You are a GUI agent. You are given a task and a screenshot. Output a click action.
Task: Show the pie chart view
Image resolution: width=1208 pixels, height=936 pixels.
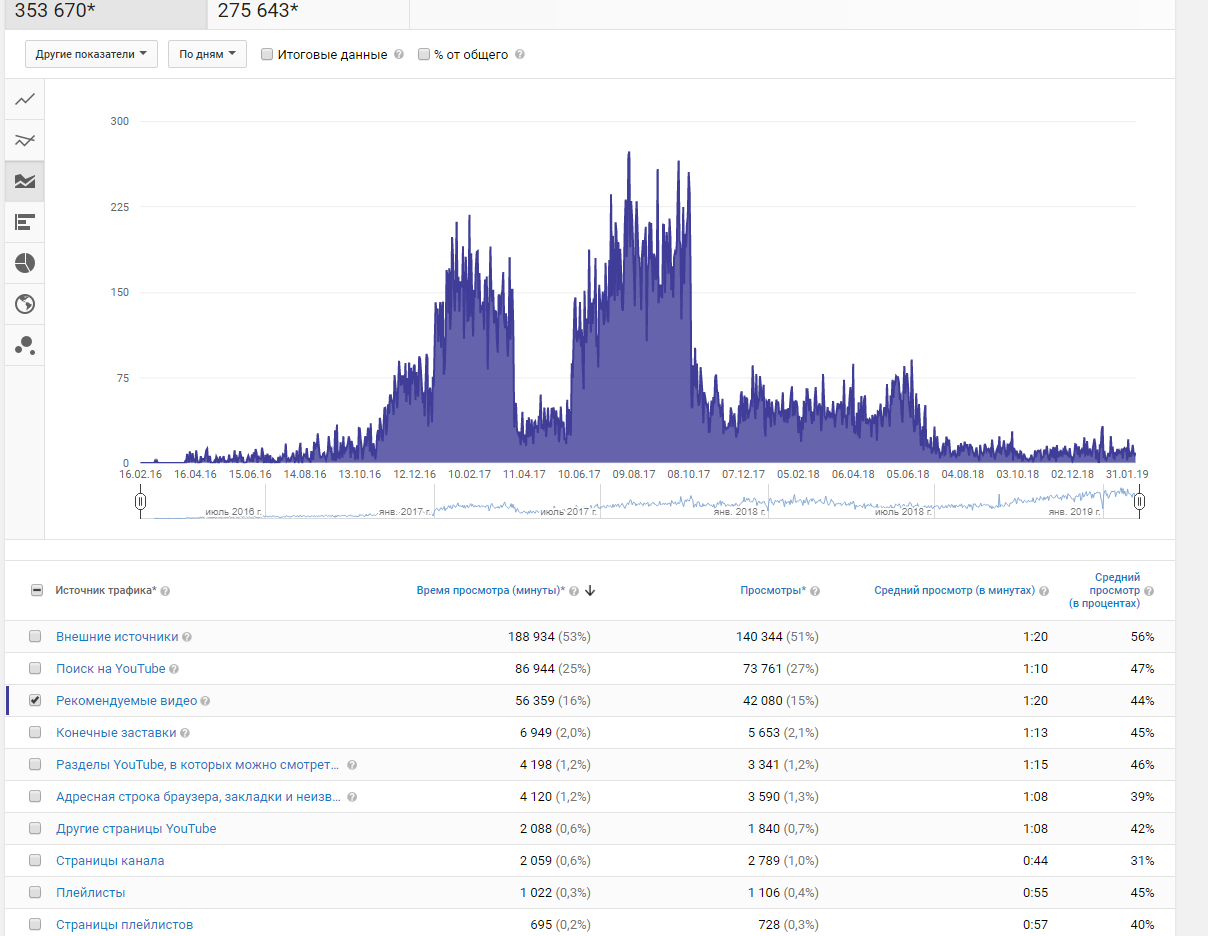[25, 263]
